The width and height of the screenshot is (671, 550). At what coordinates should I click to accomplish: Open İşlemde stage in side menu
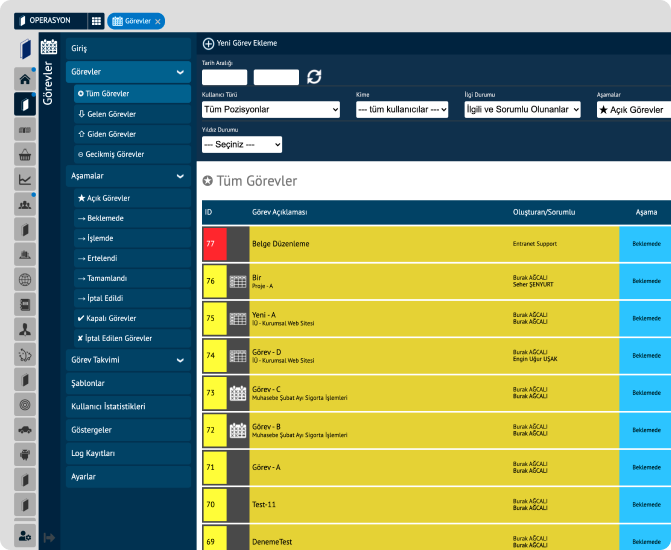coord(132,238)
